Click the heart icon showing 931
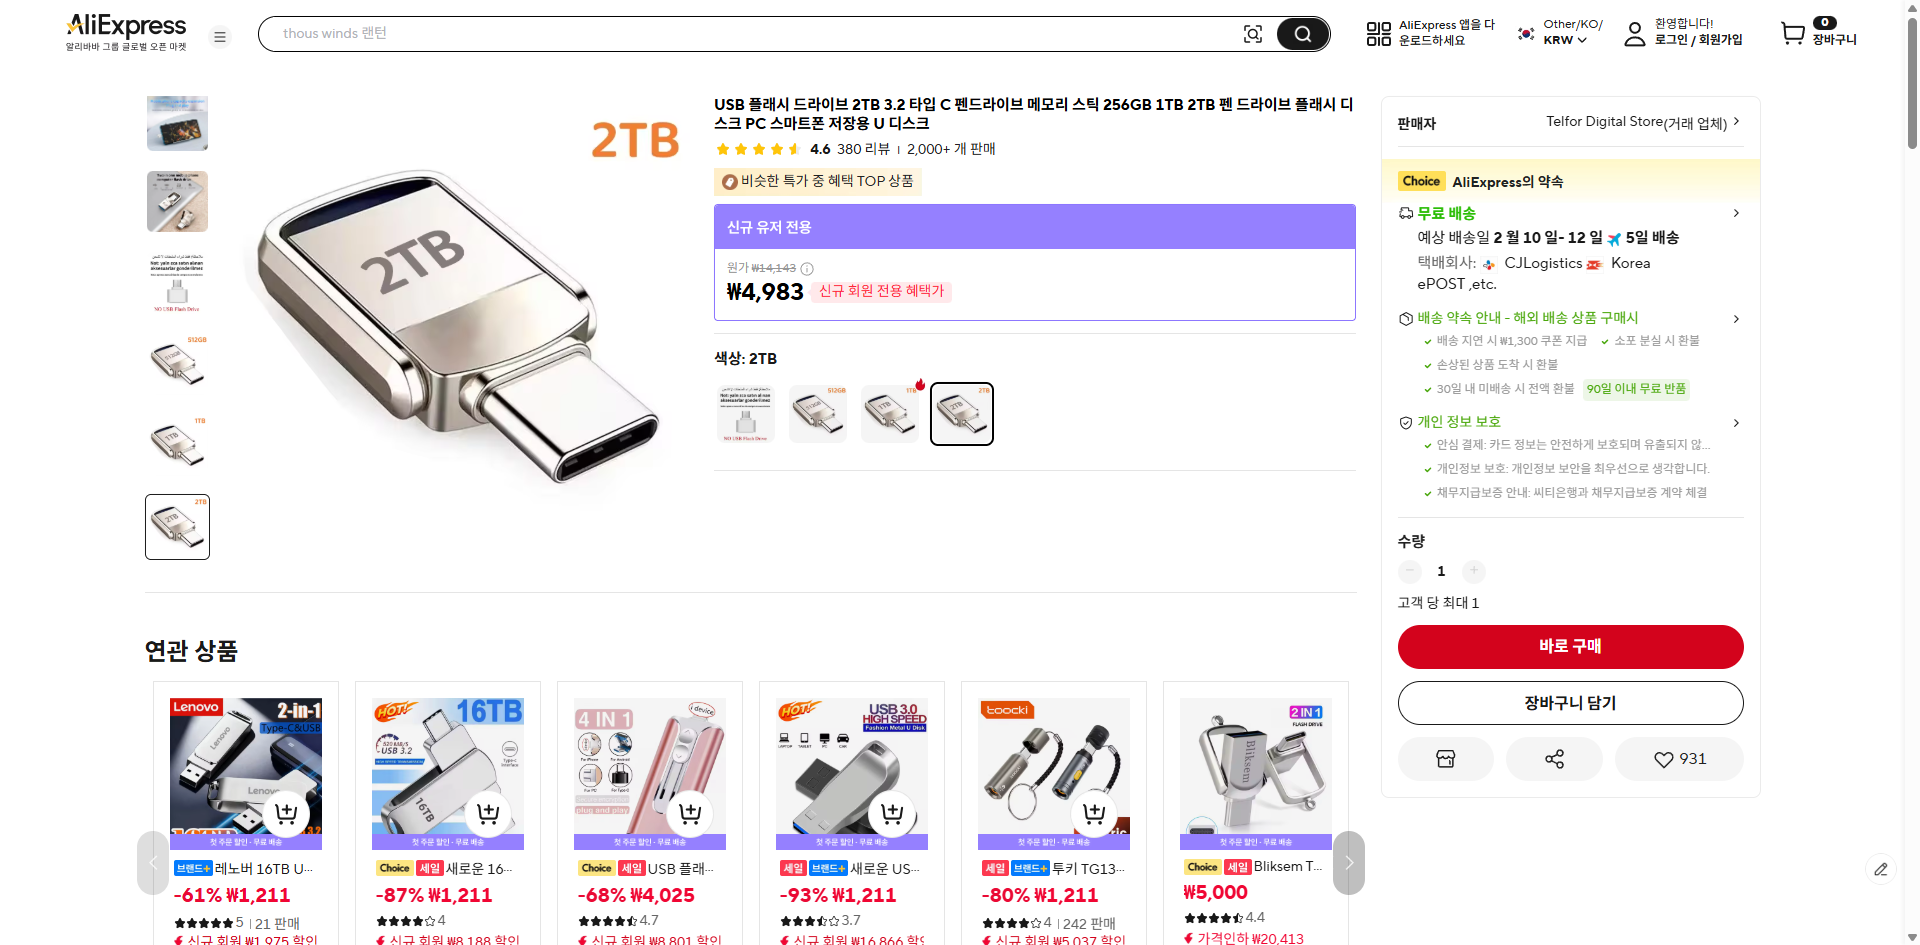This screenshot has height=945, width=1920. (1678, 758)
